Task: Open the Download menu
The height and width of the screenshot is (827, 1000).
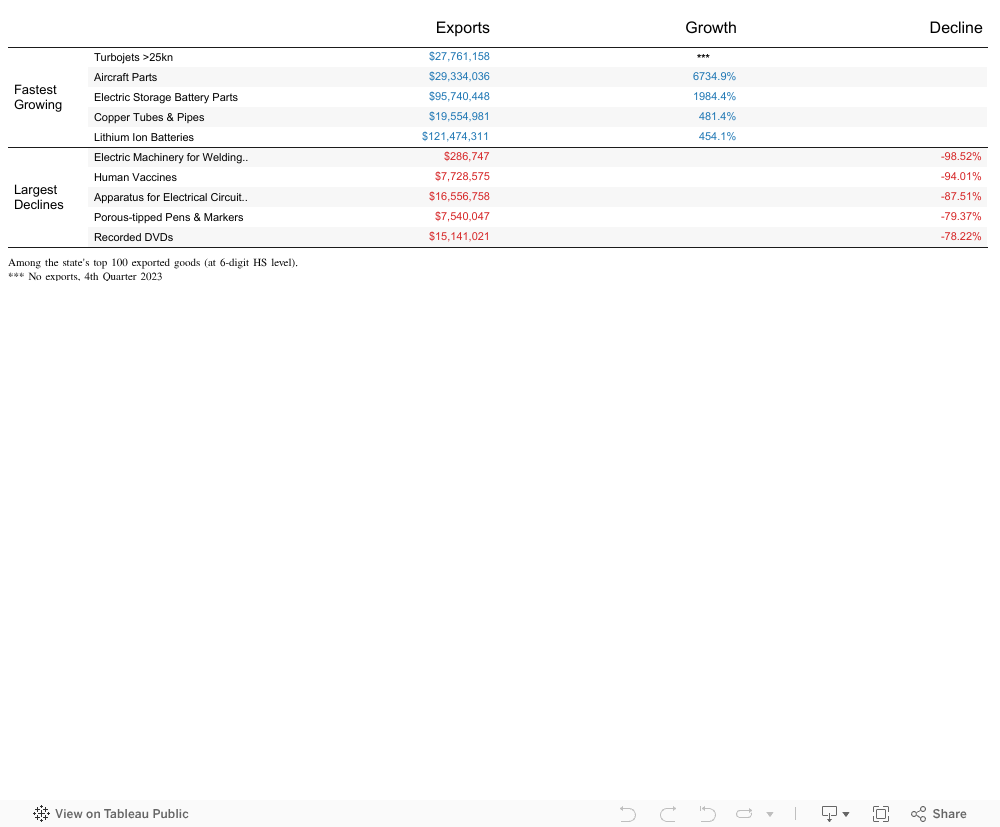Action: 834,814
